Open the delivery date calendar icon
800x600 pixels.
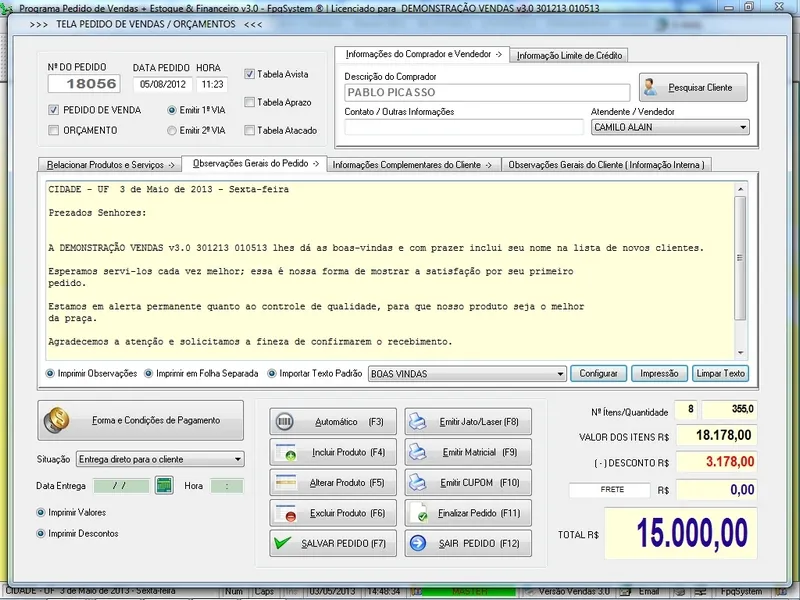[164, 486]
